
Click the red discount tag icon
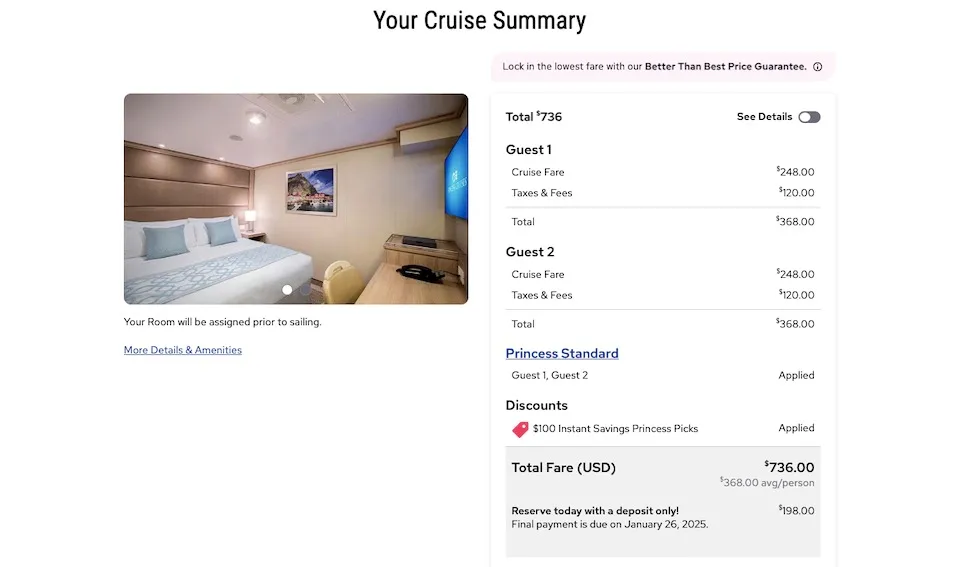click(x=520, y=429)
